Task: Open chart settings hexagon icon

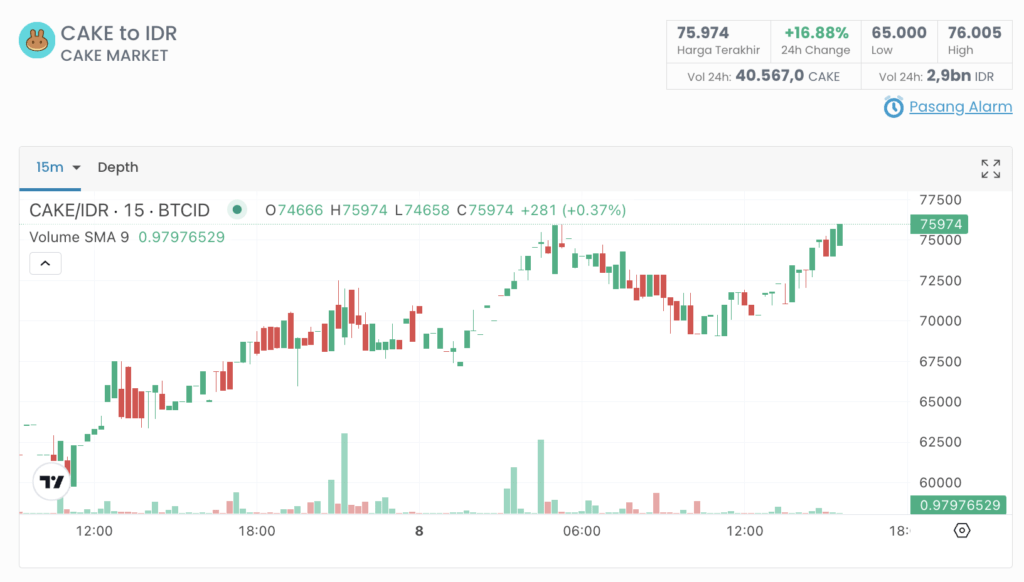Action: pos(962,531)
